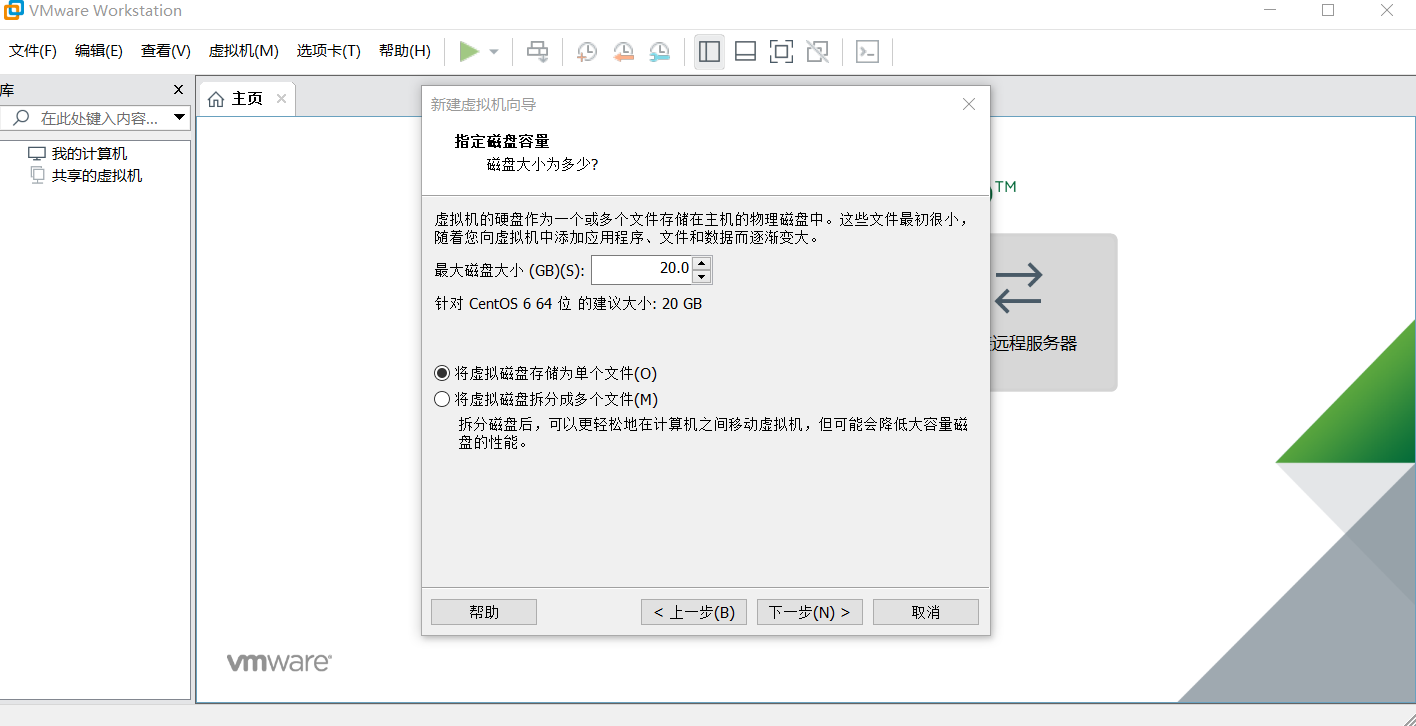Select 我的计算机 in the library tree

coord(89,154)
